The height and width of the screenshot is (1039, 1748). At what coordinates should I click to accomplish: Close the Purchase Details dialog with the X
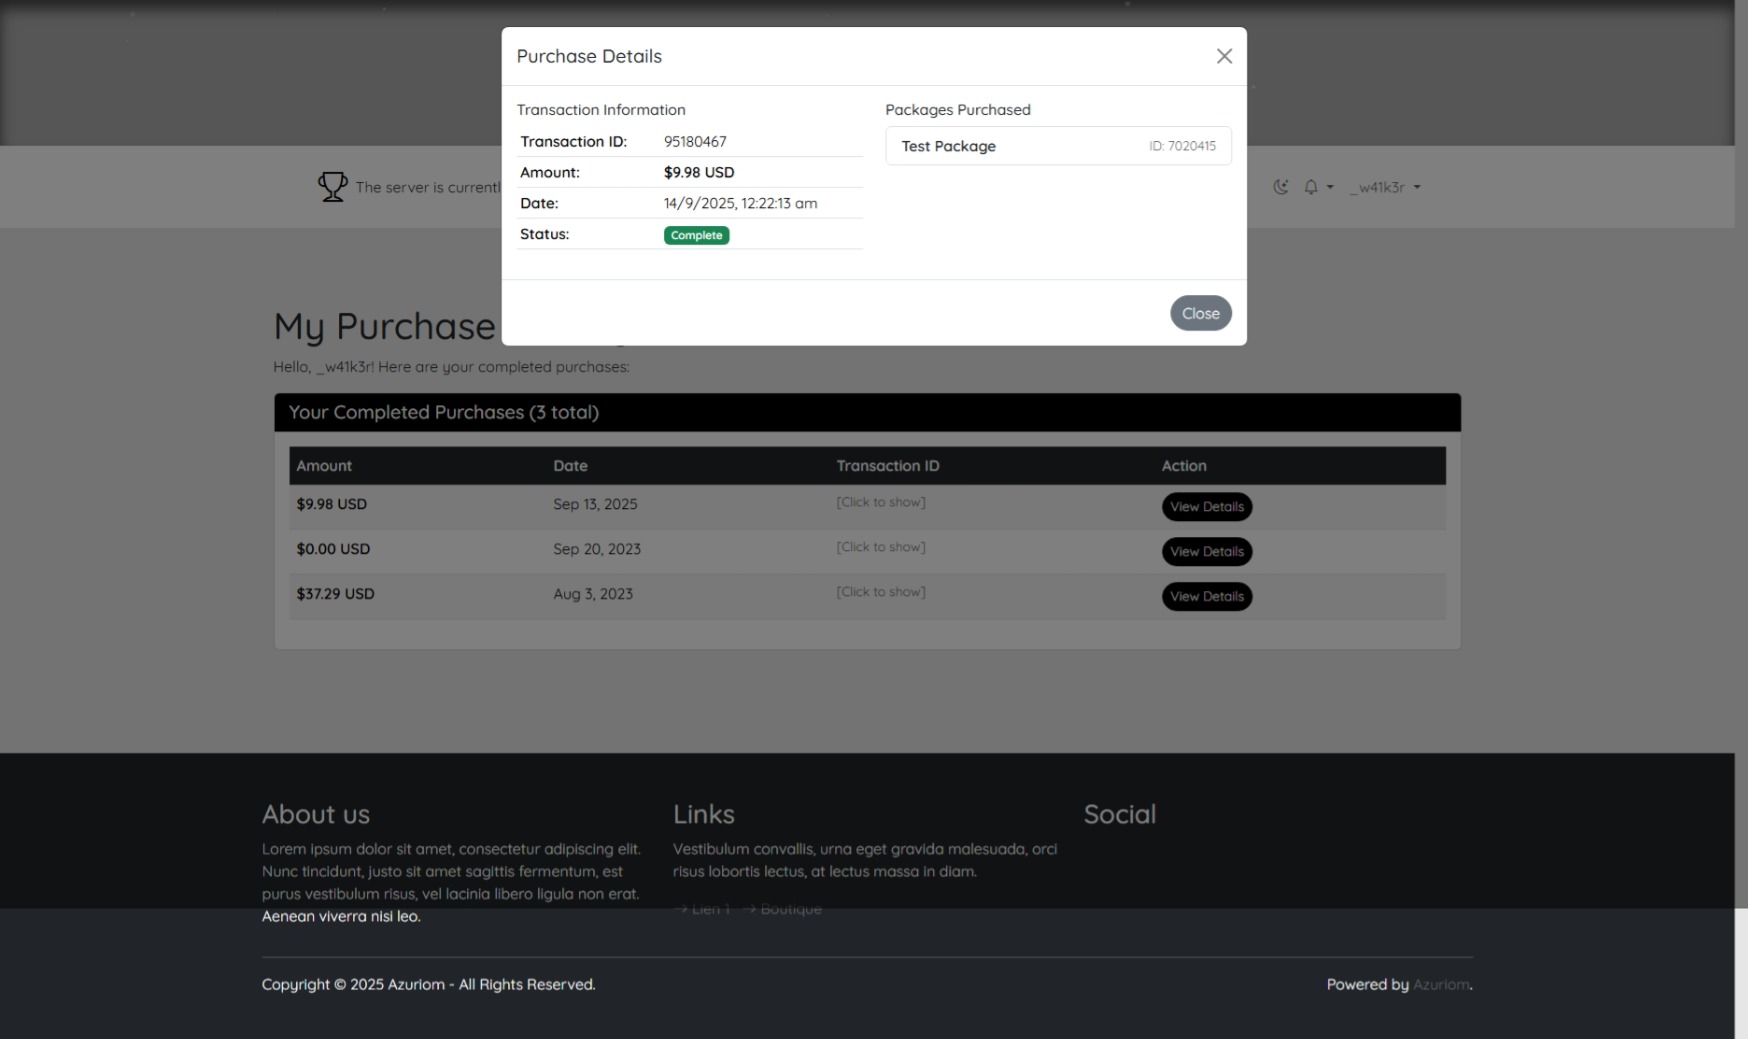(1224, 56)
